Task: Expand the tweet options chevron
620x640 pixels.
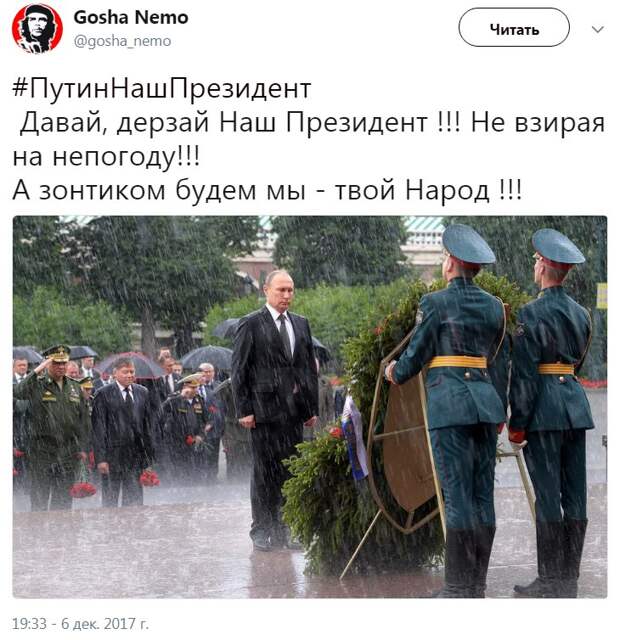Action: (x=598, y=29)
